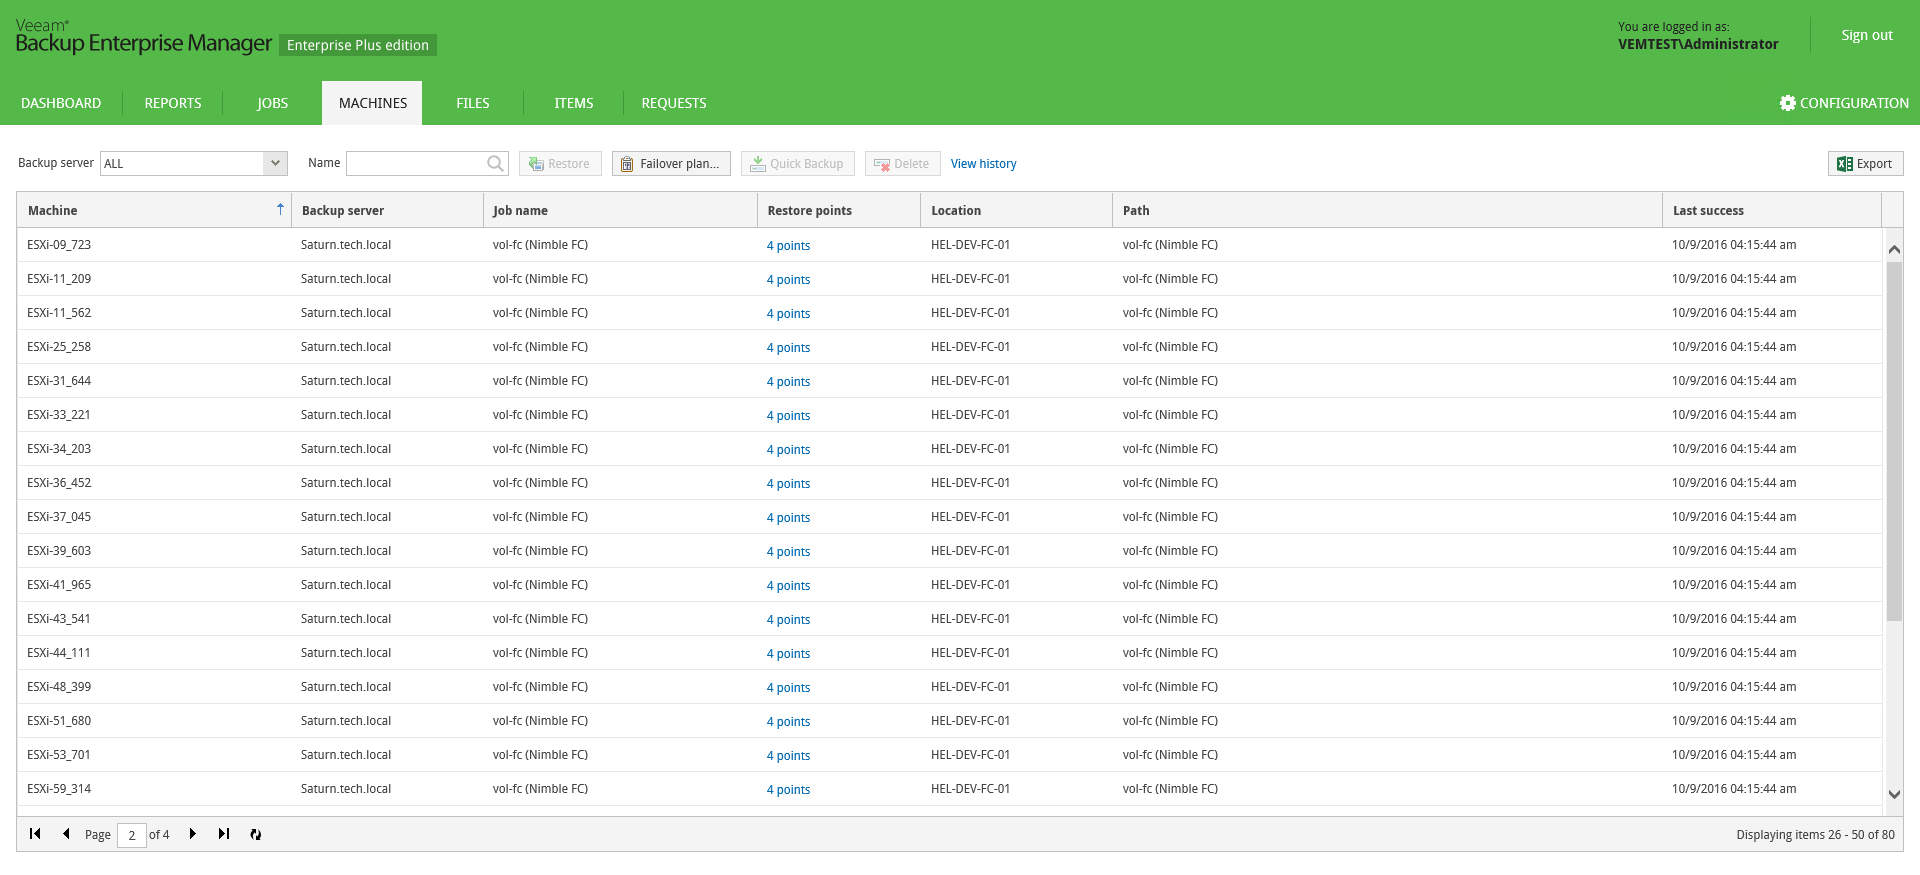Open 4 points link for ESXi-11_209
The height and width of the screenshot is (875, 1920).
pyautogui.click(x=788, y=280)
